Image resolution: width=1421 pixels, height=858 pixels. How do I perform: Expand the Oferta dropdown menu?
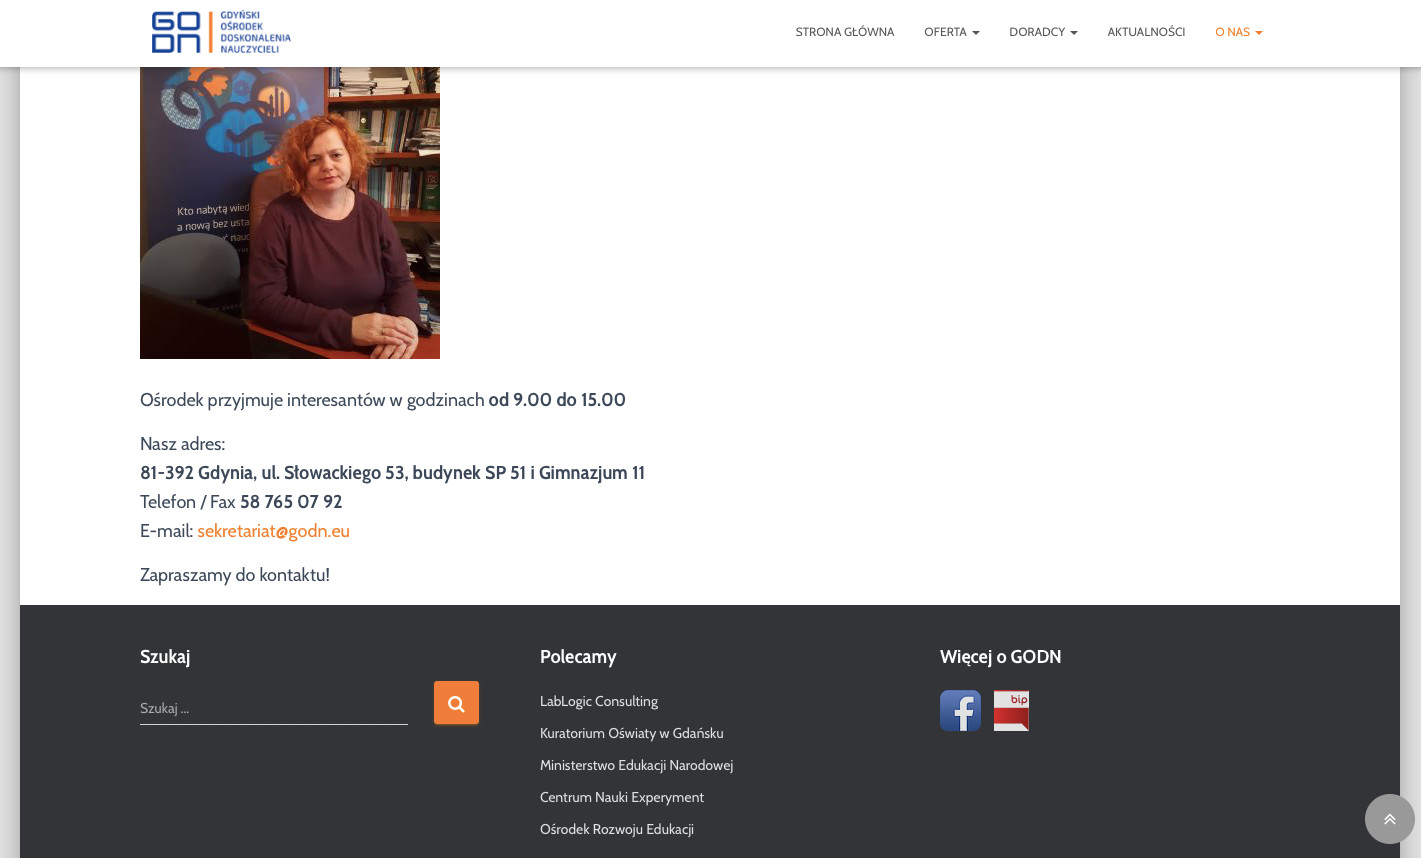tap(952, 32)
